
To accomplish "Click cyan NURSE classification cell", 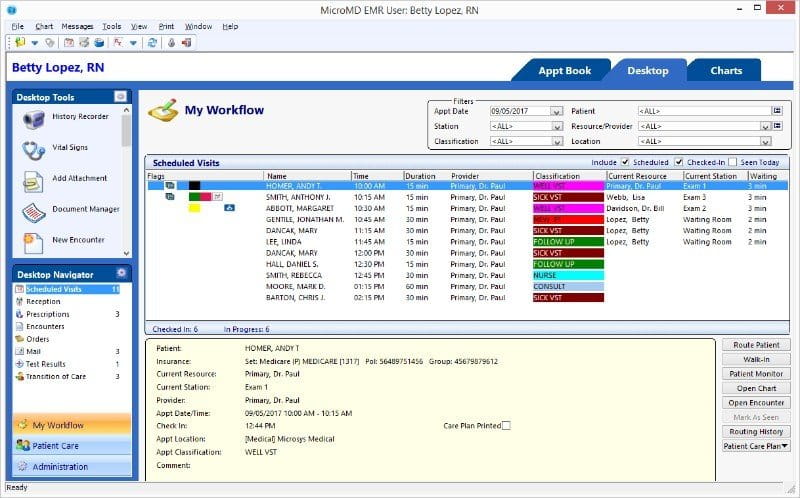I will [568, 275].
